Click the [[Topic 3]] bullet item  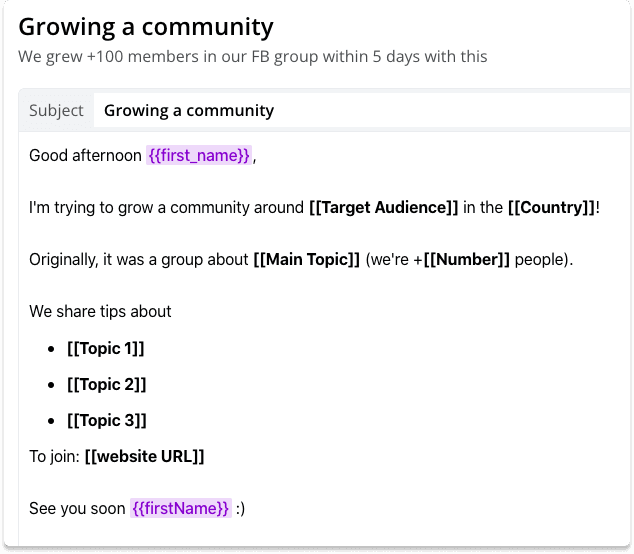[107, 421]
